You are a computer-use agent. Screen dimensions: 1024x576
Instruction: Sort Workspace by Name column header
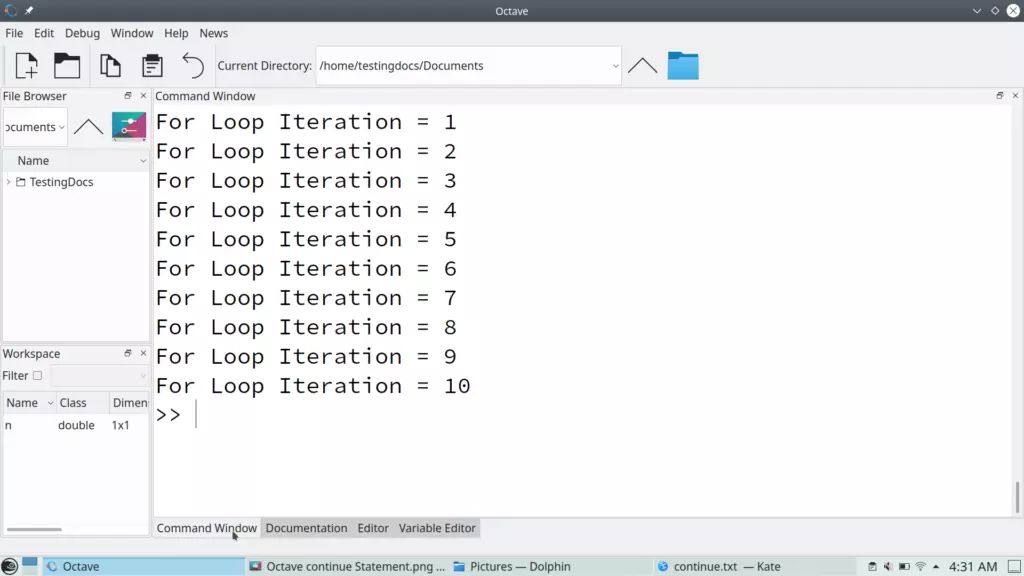(x=29, y=403)
